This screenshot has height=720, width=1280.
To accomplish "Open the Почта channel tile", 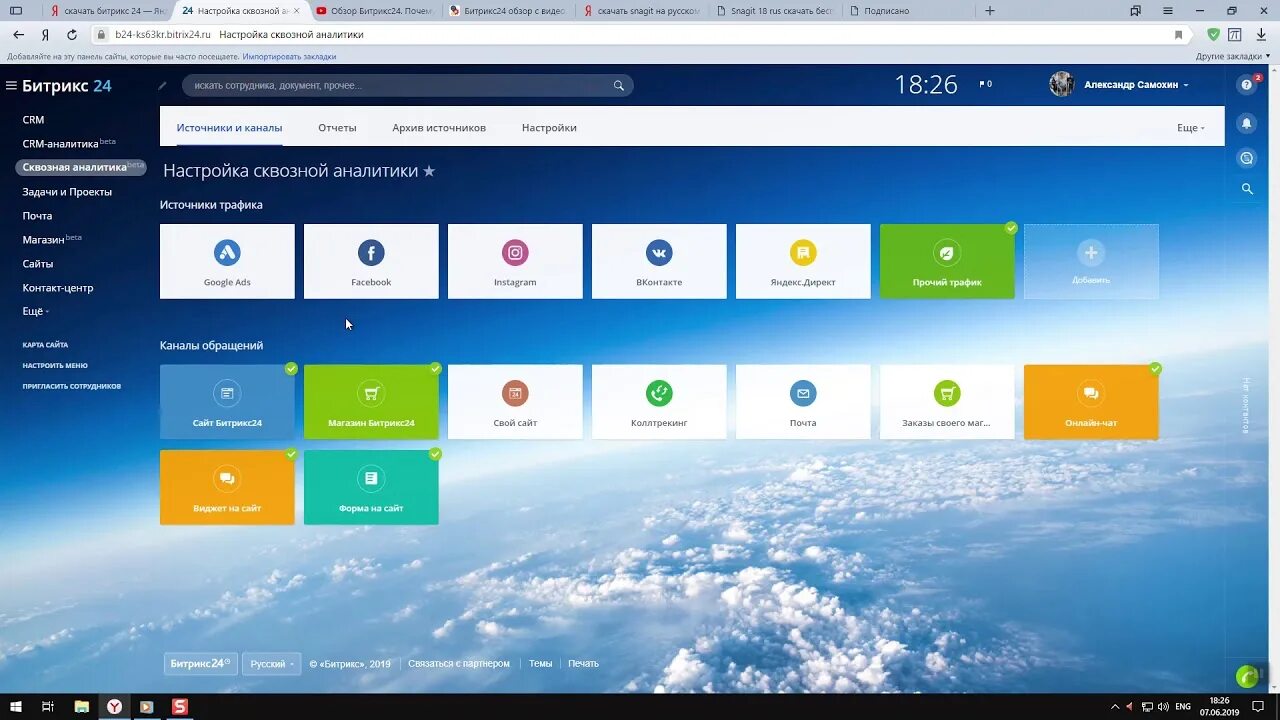I will (x=803, y=402).
